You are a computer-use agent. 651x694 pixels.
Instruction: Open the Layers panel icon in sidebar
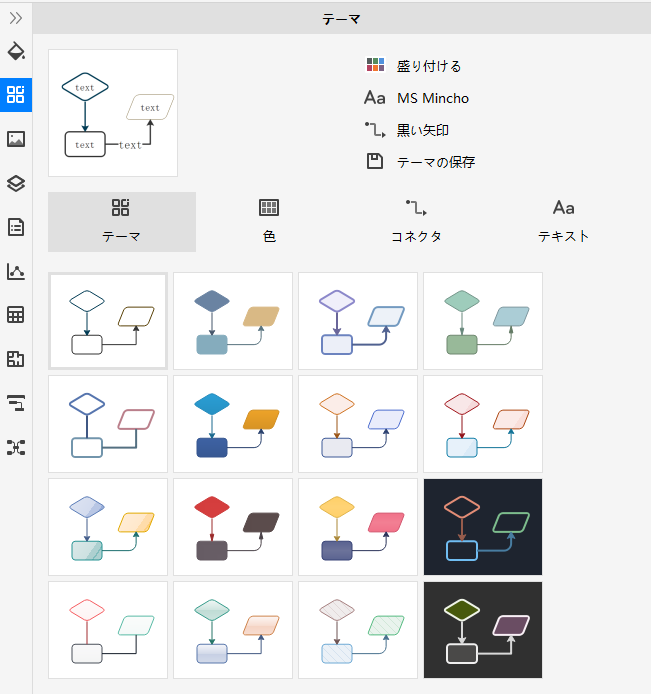point(16,183)
